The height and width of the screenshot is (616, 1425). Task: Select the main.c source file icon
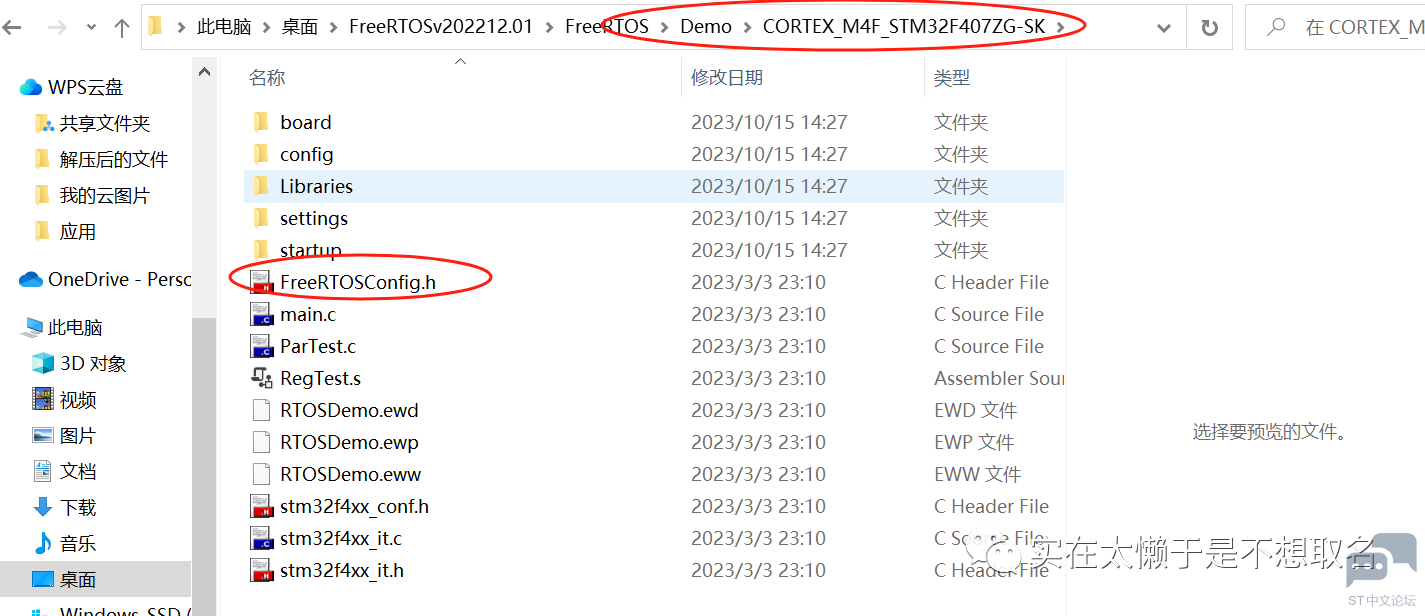pyautogui.click(x=262, y=314)
